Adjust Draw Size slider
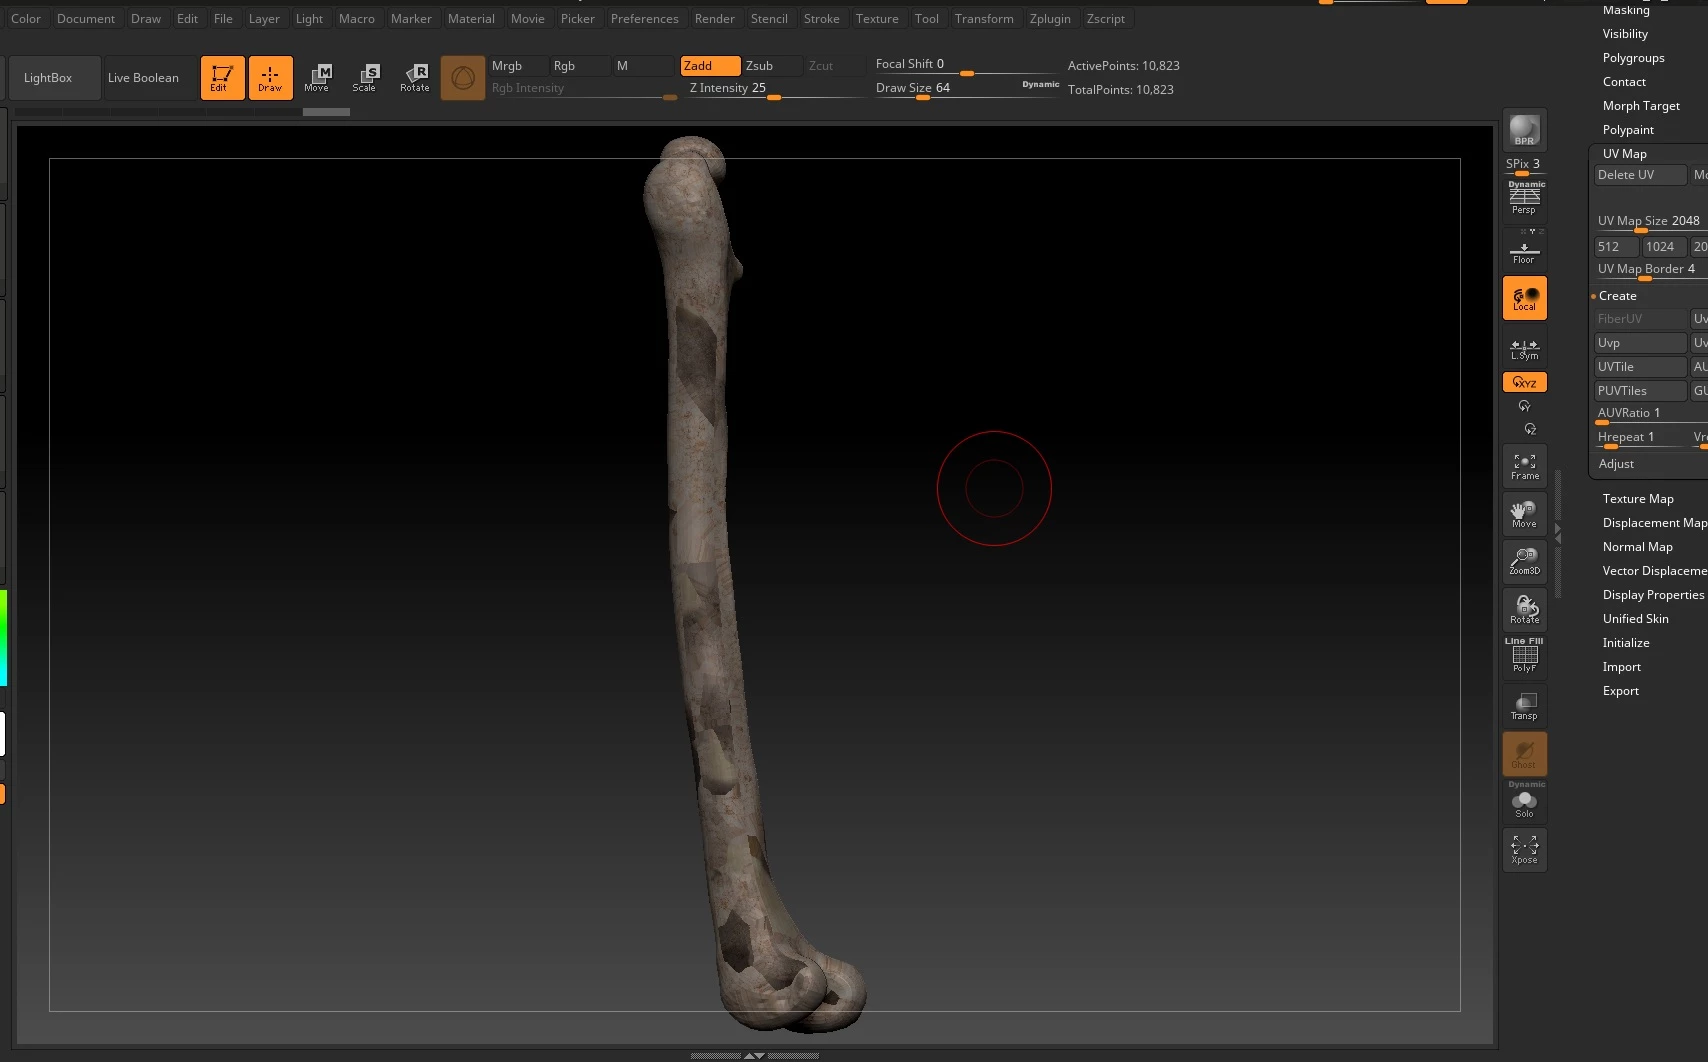The width and height of the screenshot is (1708, 1062). (946, 89)
